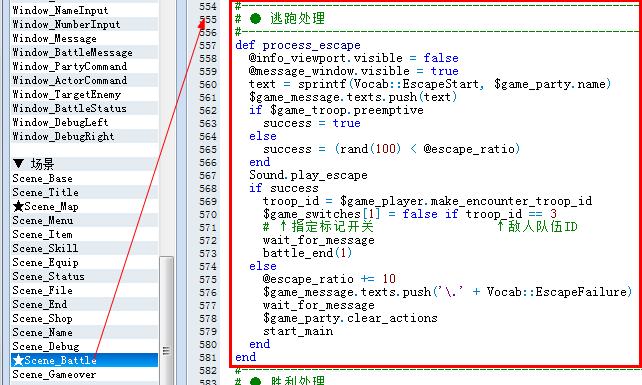The height and width of the screenshot is (385, 642).
Task: Click the sprintf Vocab::EscapeStart line
Action: 430,84
